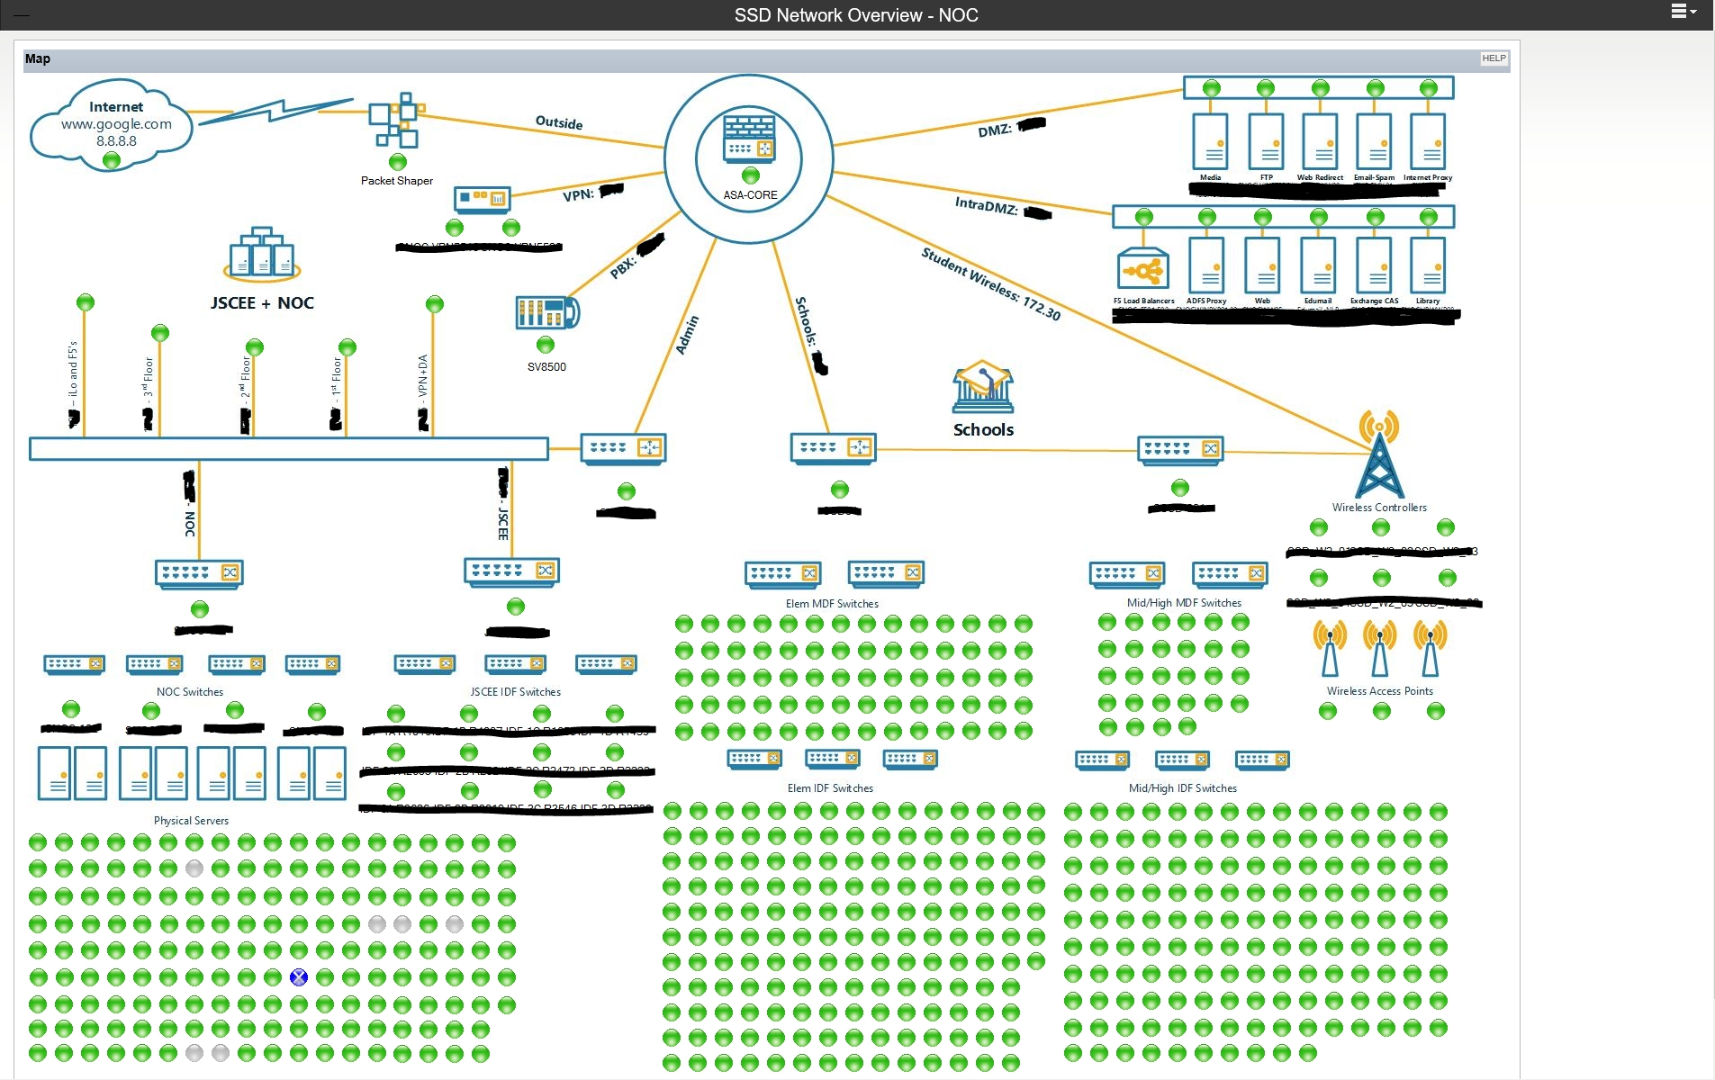1715x1080 pixels.
Task: Select the Internet cloud icon
Action: tap(111, 124)
